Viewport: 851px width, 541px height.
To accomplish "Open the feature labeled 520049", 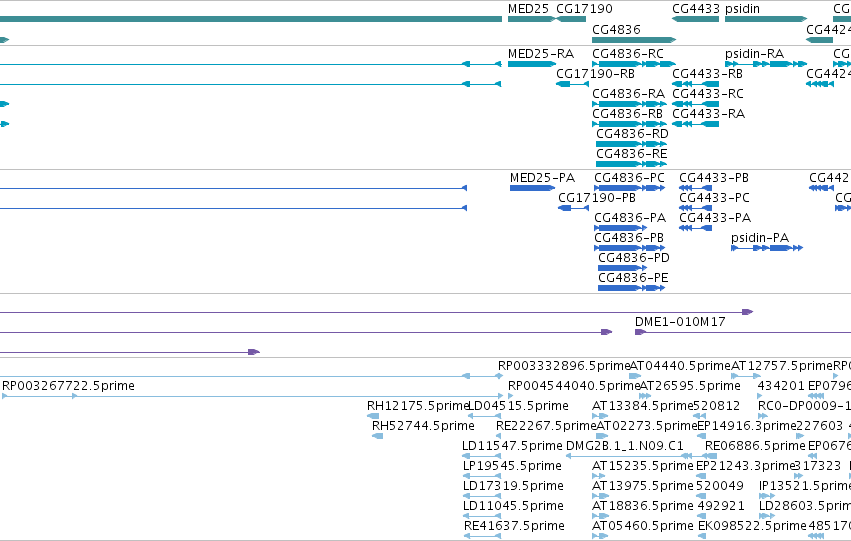I will pyautogui.click(x=720, y=487).
